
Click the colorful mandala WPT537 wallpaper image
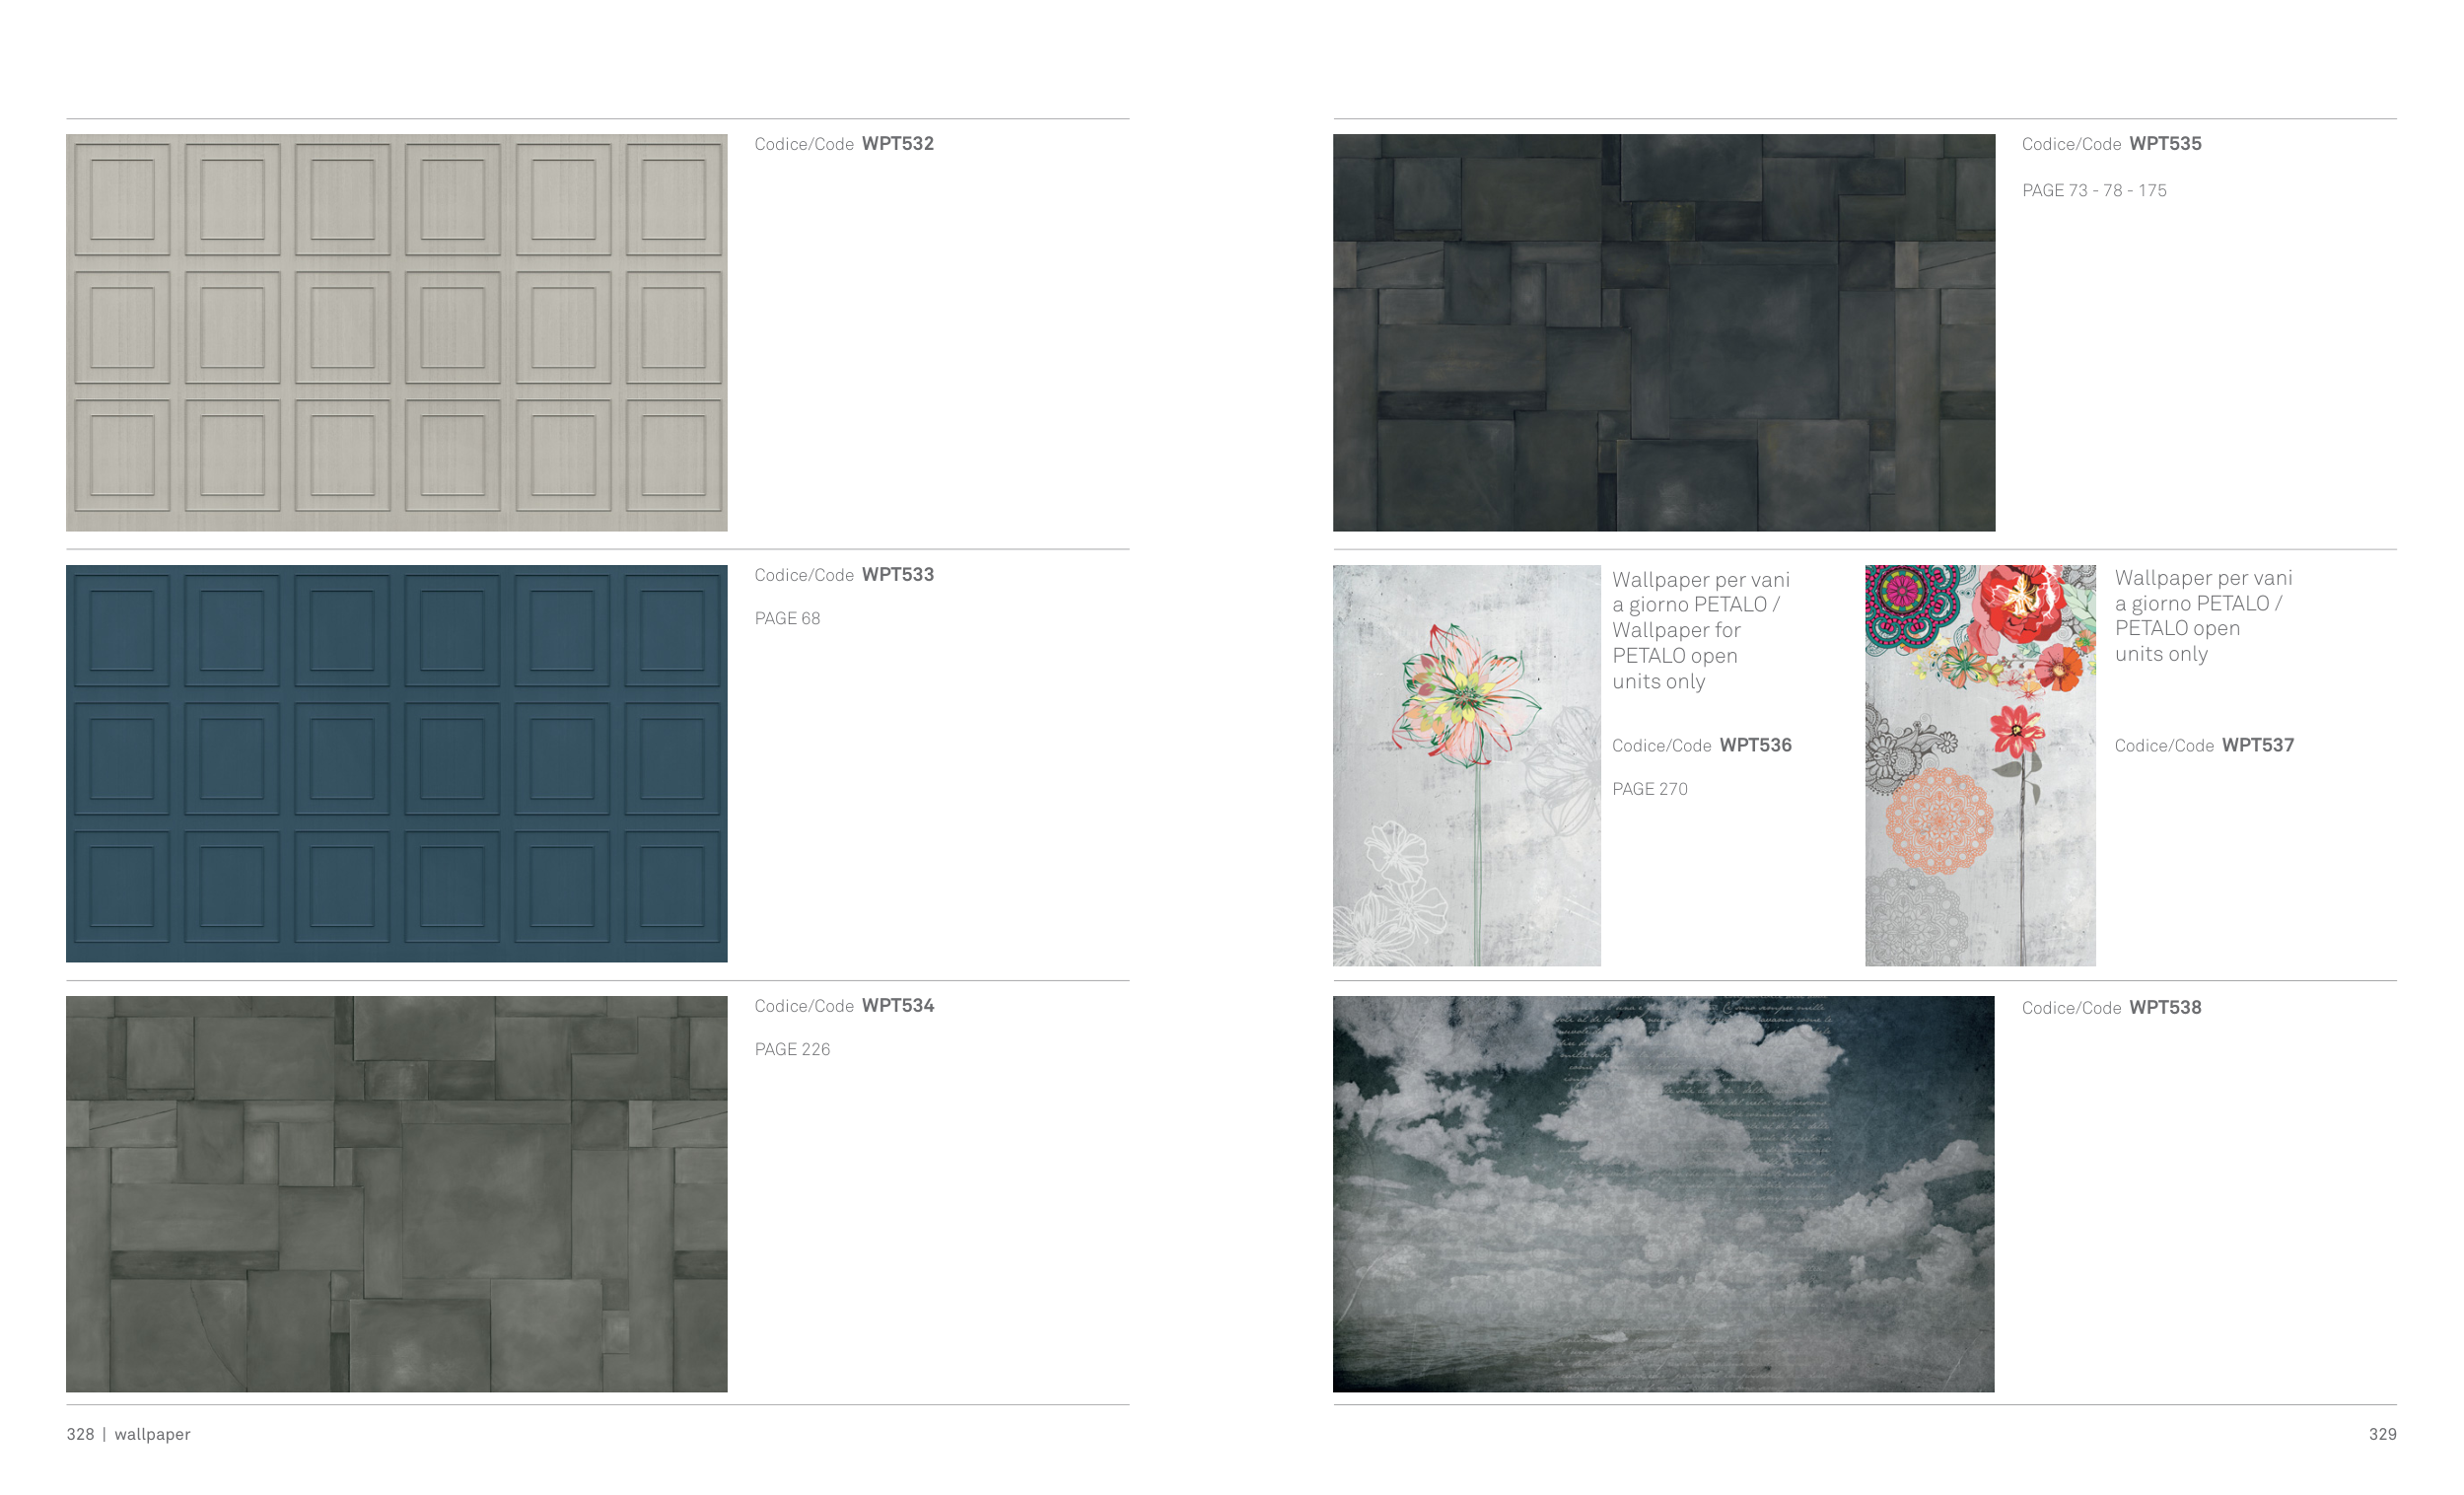pyautogui.click(x=1979, y=765)
